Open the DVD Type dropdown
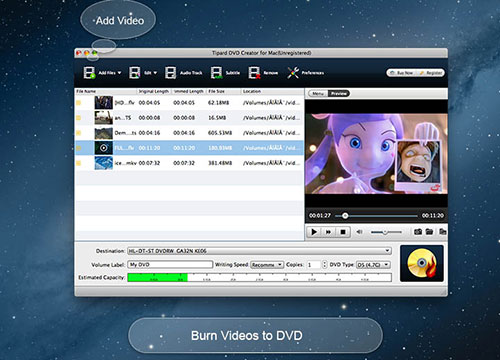This screenshot has width=500, height=360. click(373, 265)
